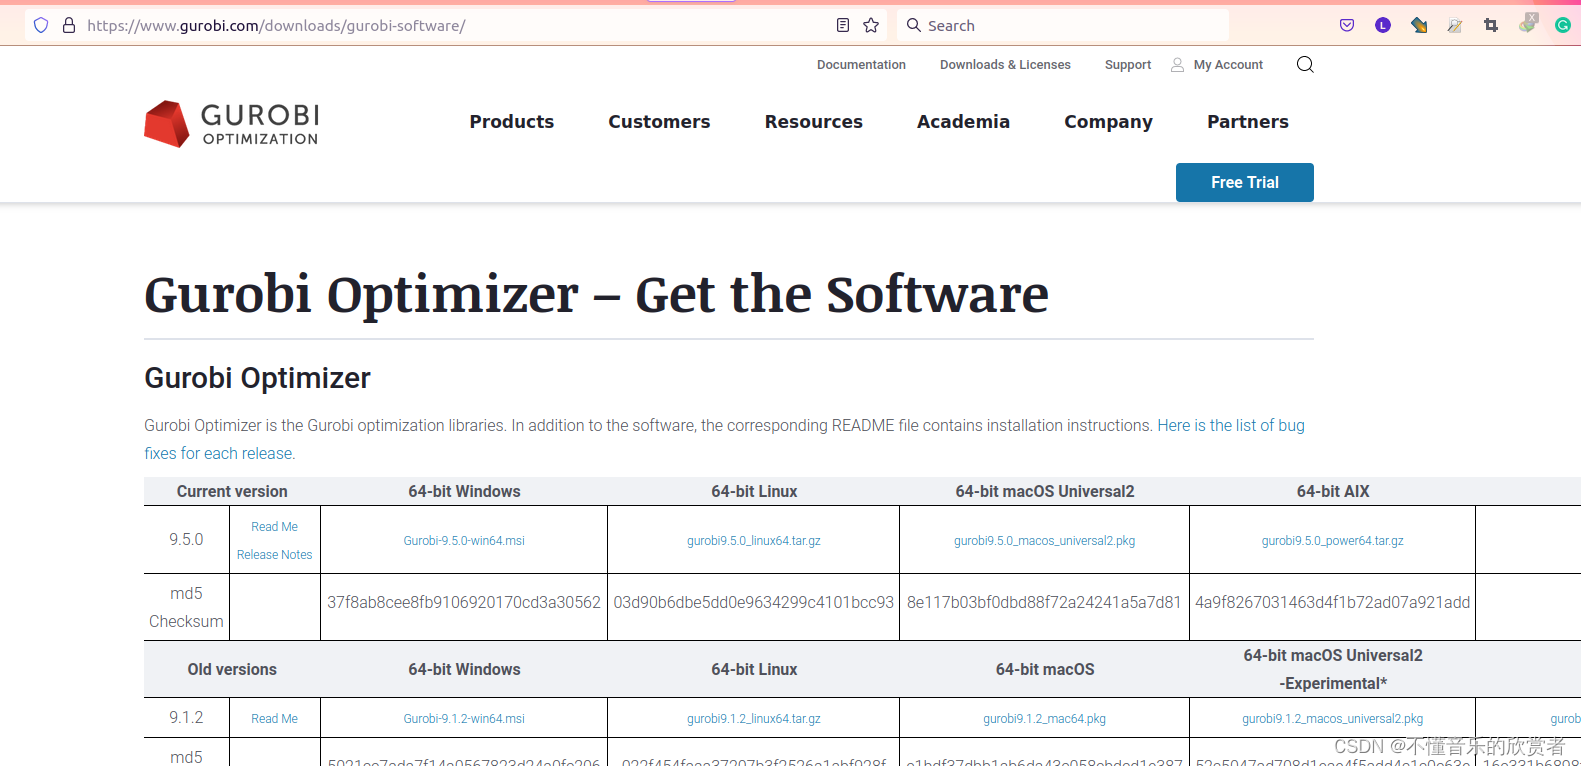The width and height of the screenshot is (1581, 766).
Task: Open Downloads & Licenses link
Action: click(x=1005, y=65)
